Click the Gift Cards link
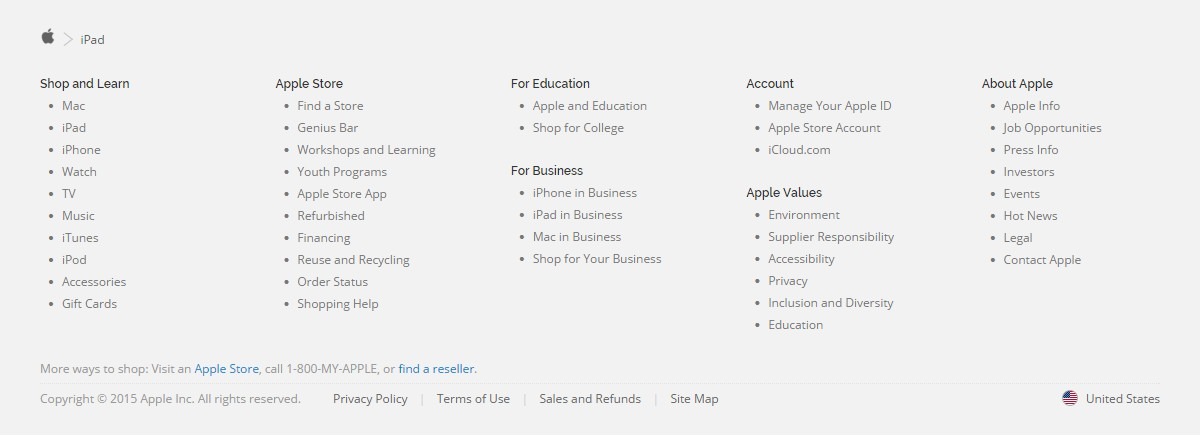The height and width of the screenshot is (435, 1200). click(89, 304)
